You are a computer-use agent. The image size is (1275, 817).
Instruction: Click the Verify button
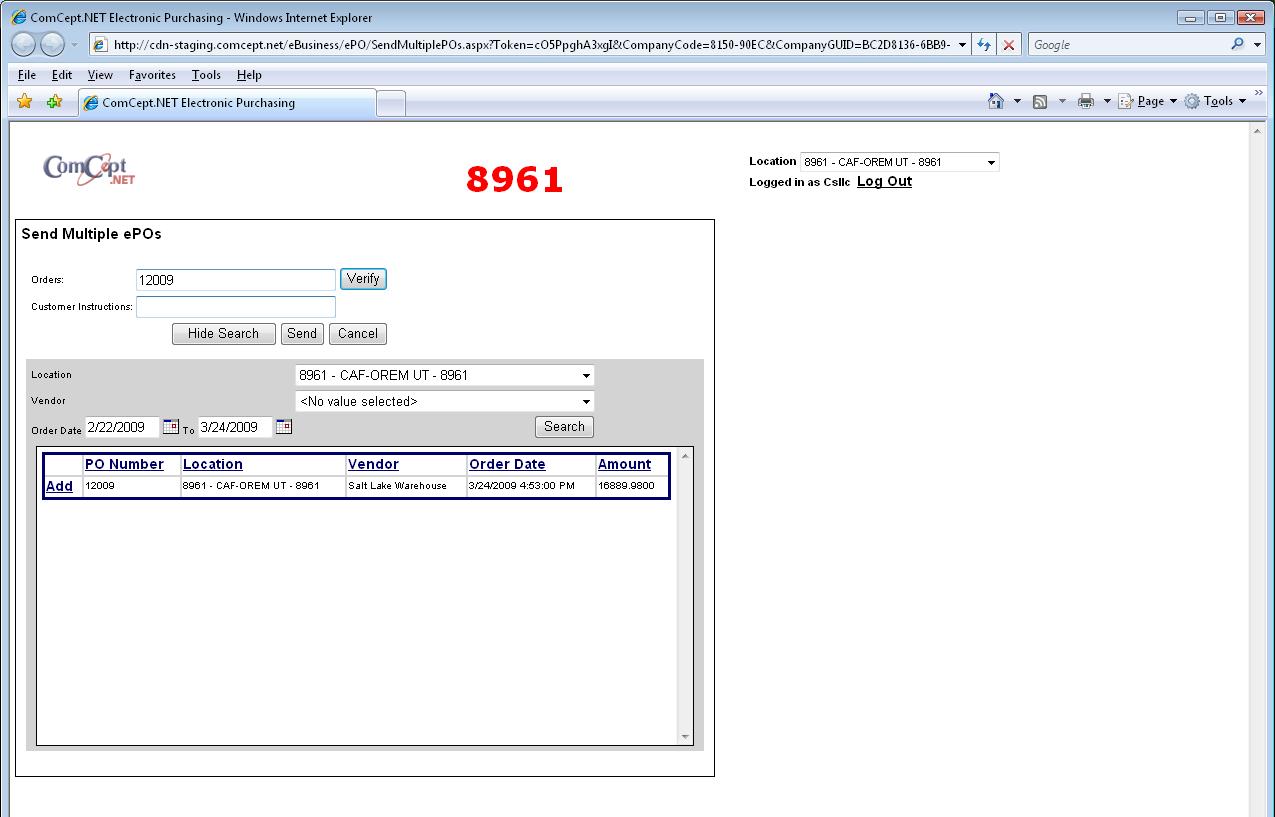tap(363, 279)
